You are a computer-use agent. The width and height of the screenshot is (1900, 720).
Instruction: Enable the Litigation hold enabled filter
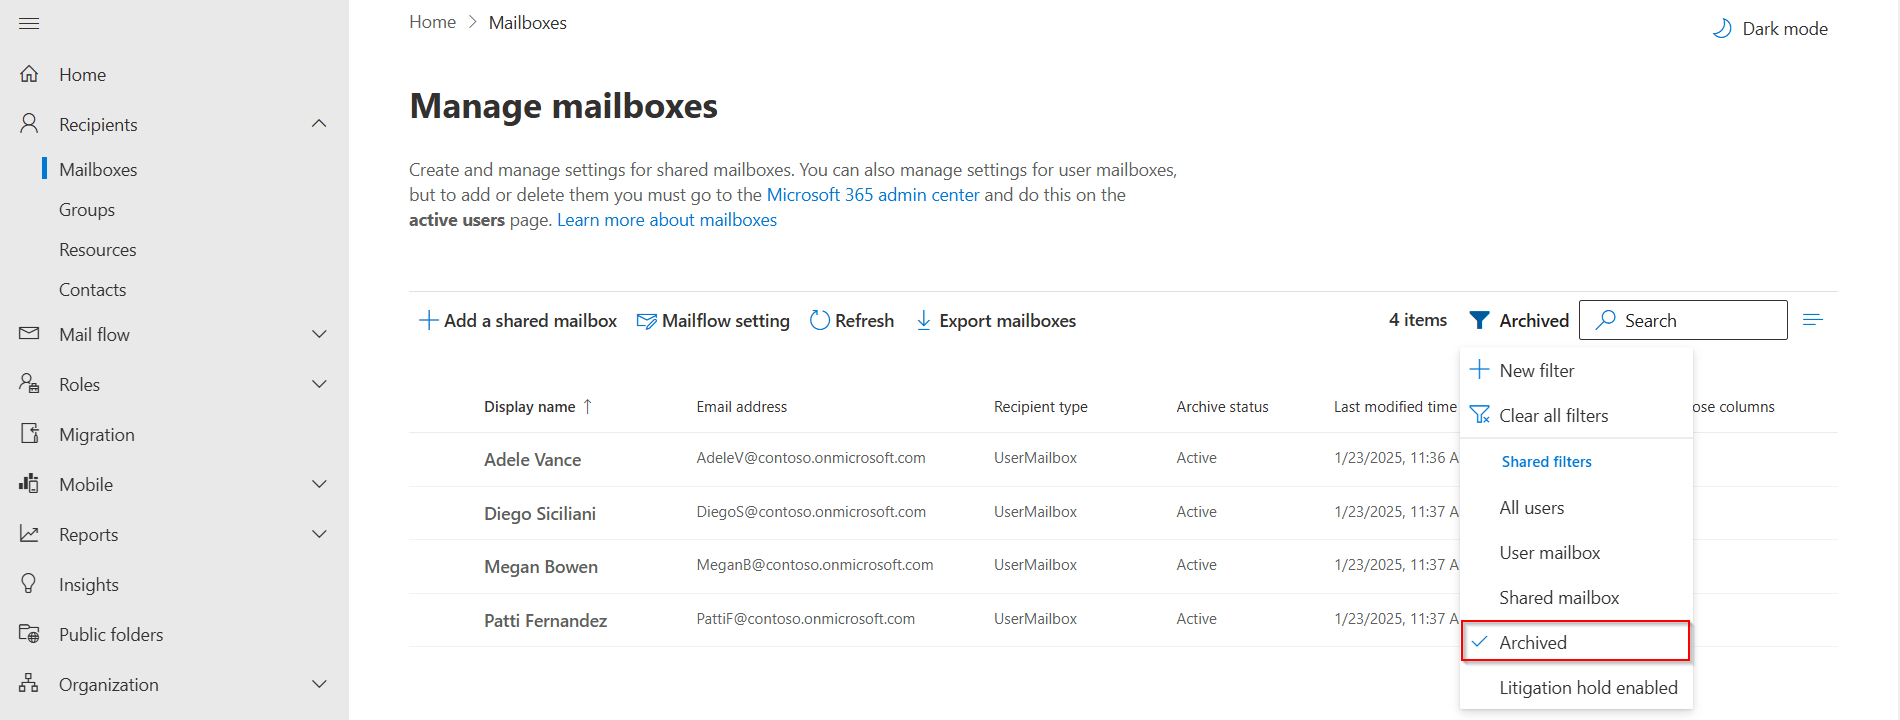pos(1588,687)
